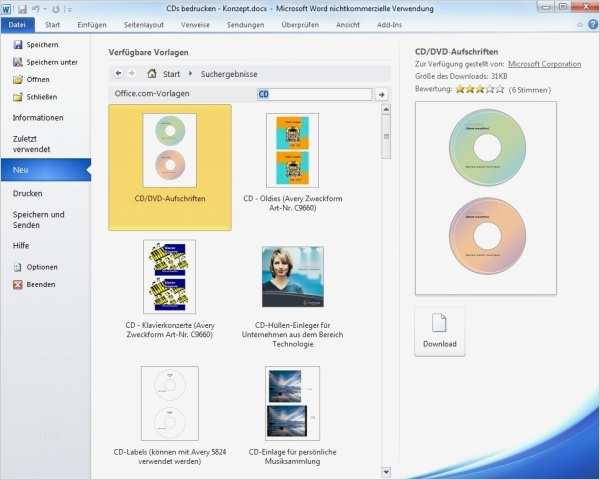Switch to the Start ribbon tab

click(52, 25)
